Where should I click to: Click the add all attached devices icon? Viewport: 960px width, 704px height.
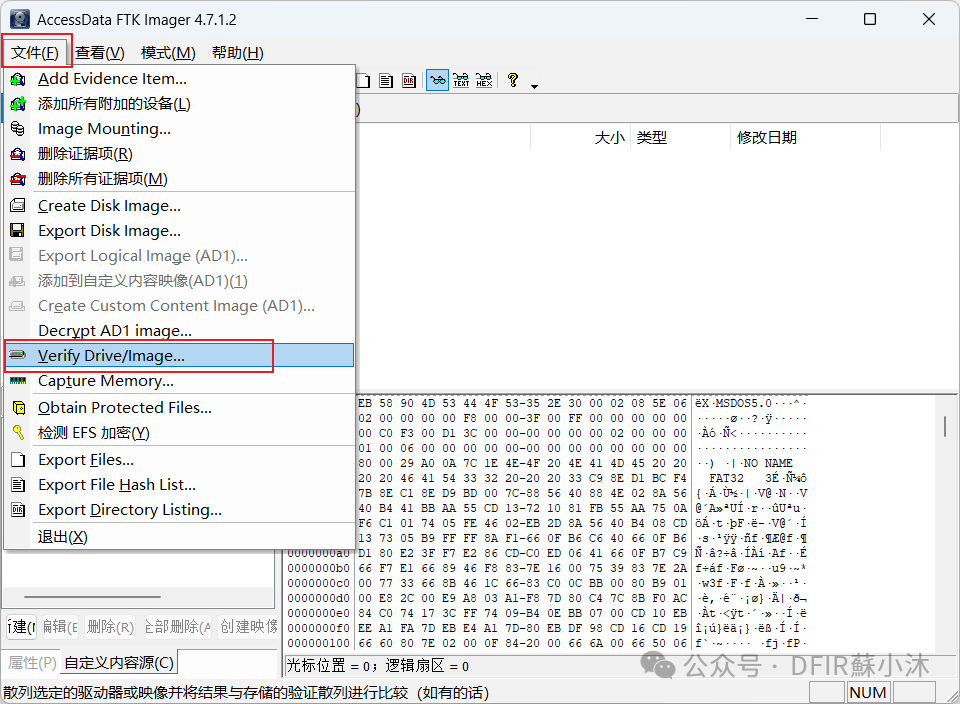coord(18,104)
